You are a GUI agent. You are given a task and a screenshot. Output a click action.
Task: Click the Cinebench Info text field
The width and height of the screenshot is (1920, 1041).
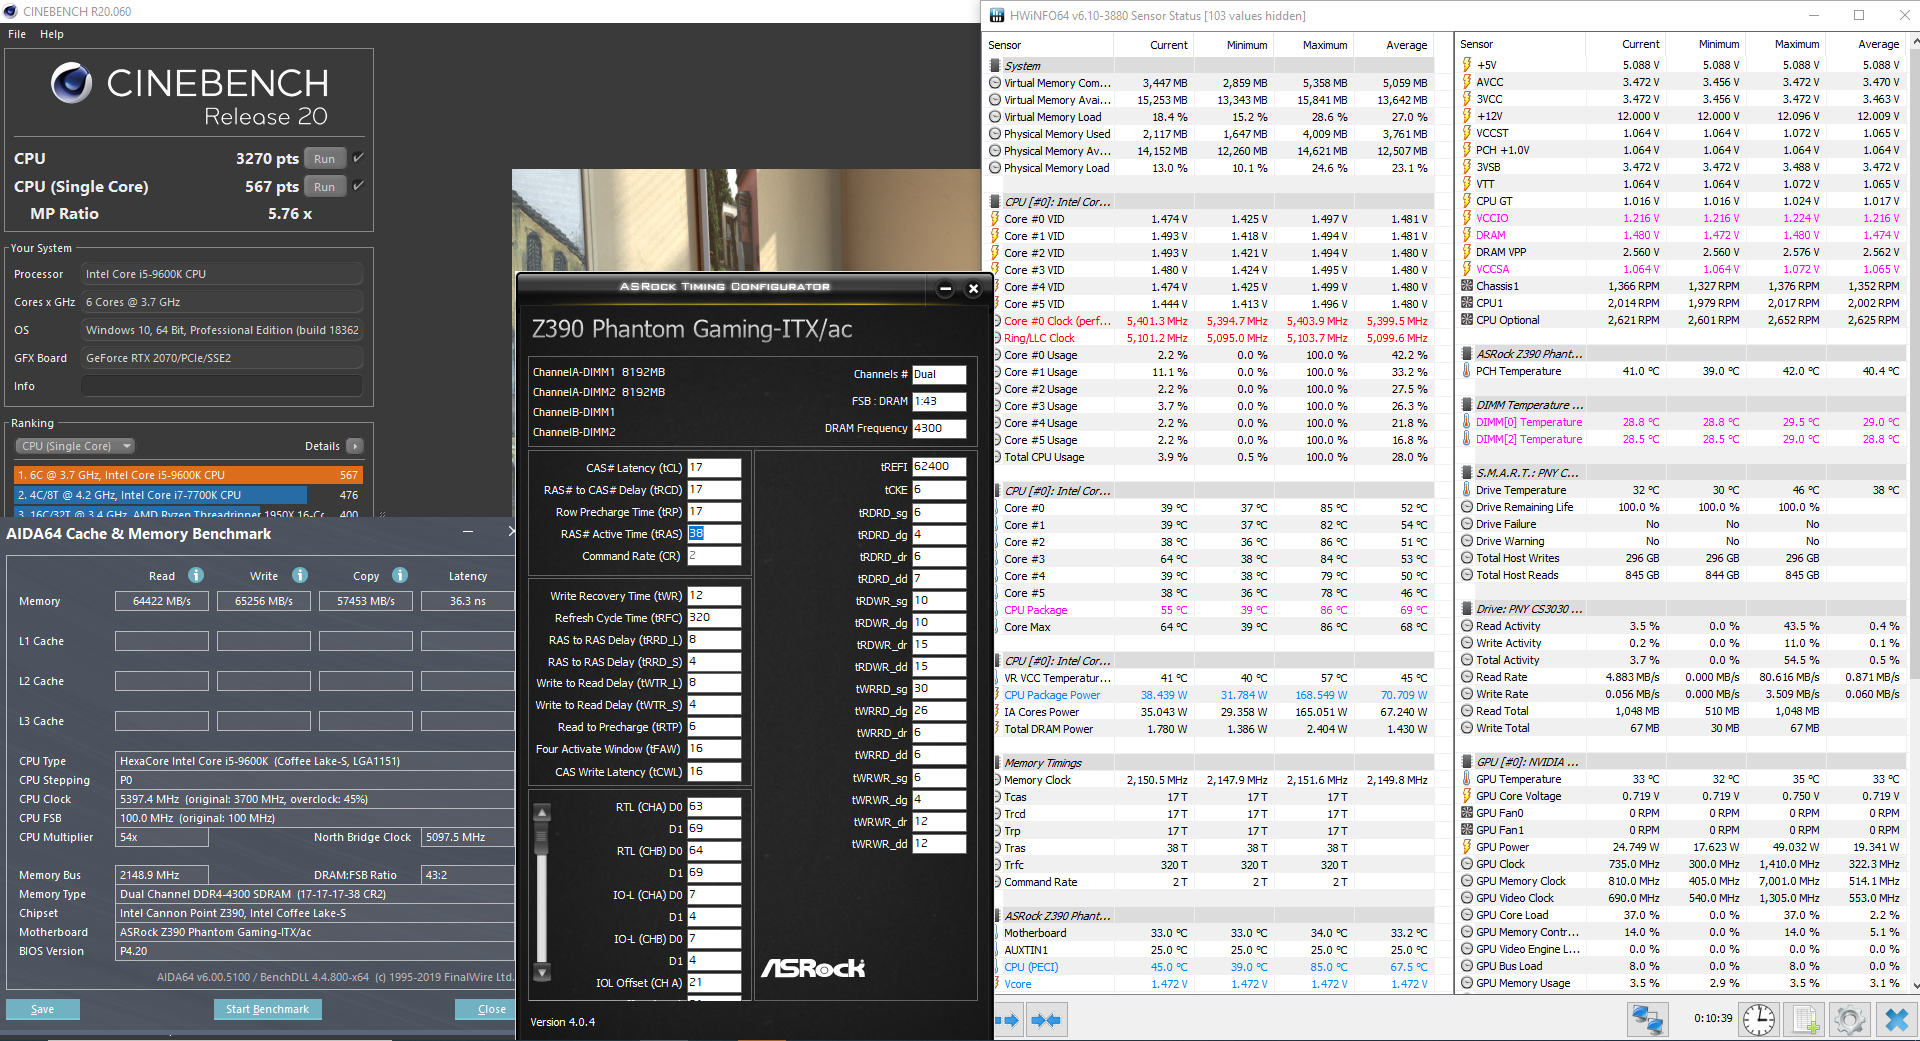point(222,386)
